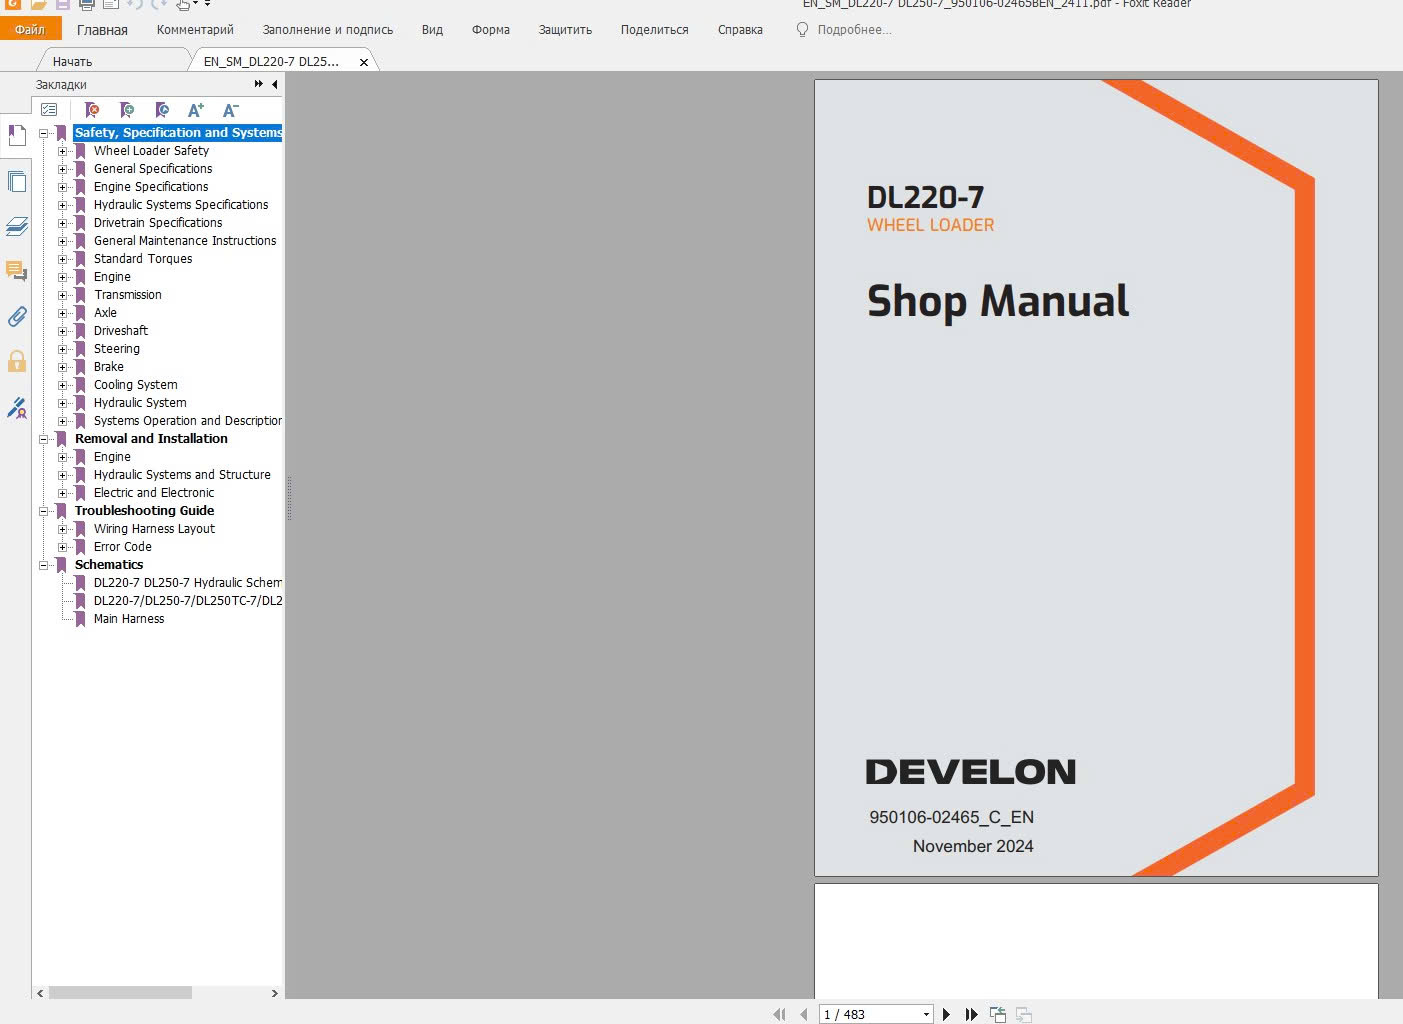Screen dimensions: 1403x1024
Task: Expand the Engine Specifications bookmark
Action: pyautogui.click(x=63, y=187)
